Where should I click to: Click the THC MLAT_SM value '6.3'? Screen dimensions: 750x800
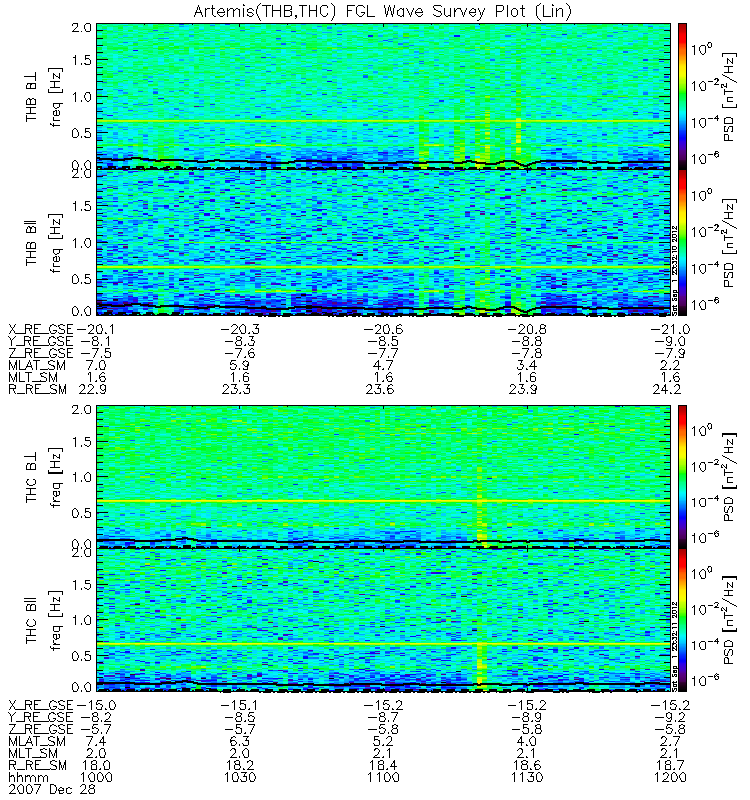point(239,741)
